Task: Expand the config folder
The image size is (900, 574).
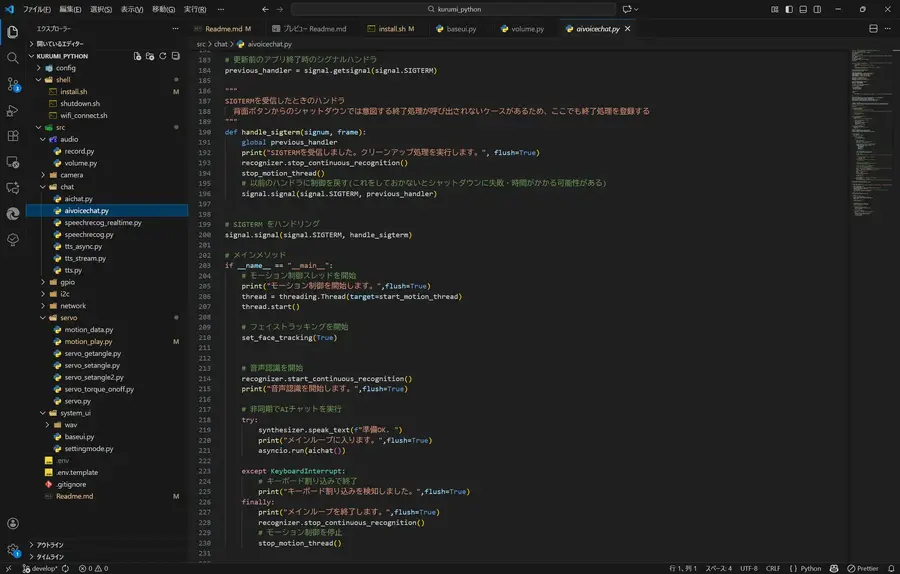Action: coord(65,68)
